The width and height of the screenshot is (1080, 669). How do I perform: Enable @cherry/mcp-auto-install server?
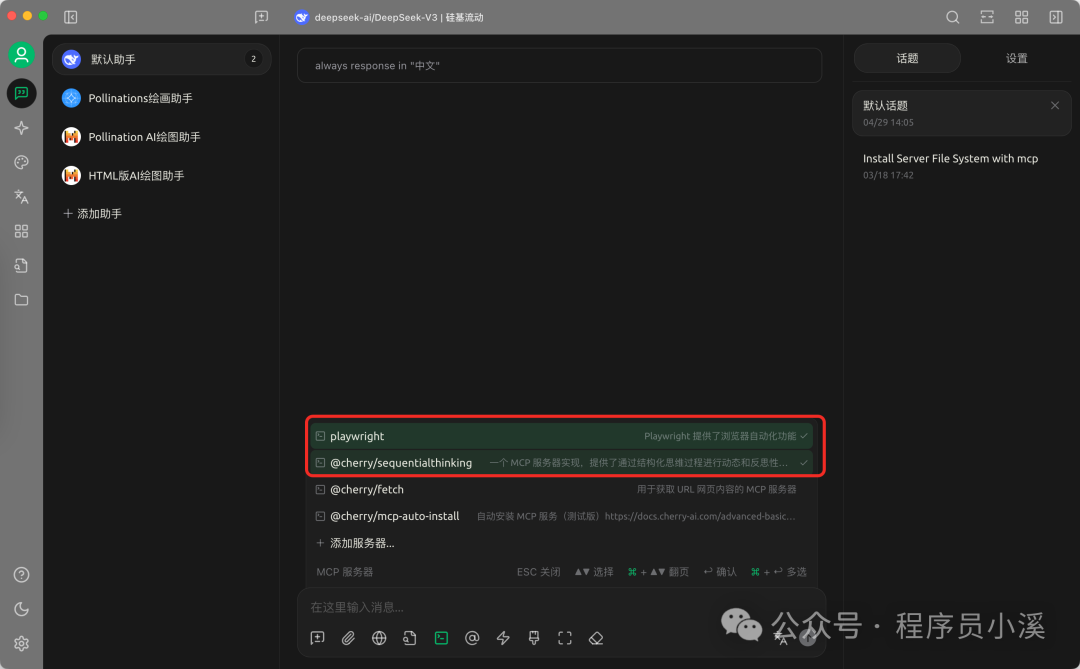[562, 516]
